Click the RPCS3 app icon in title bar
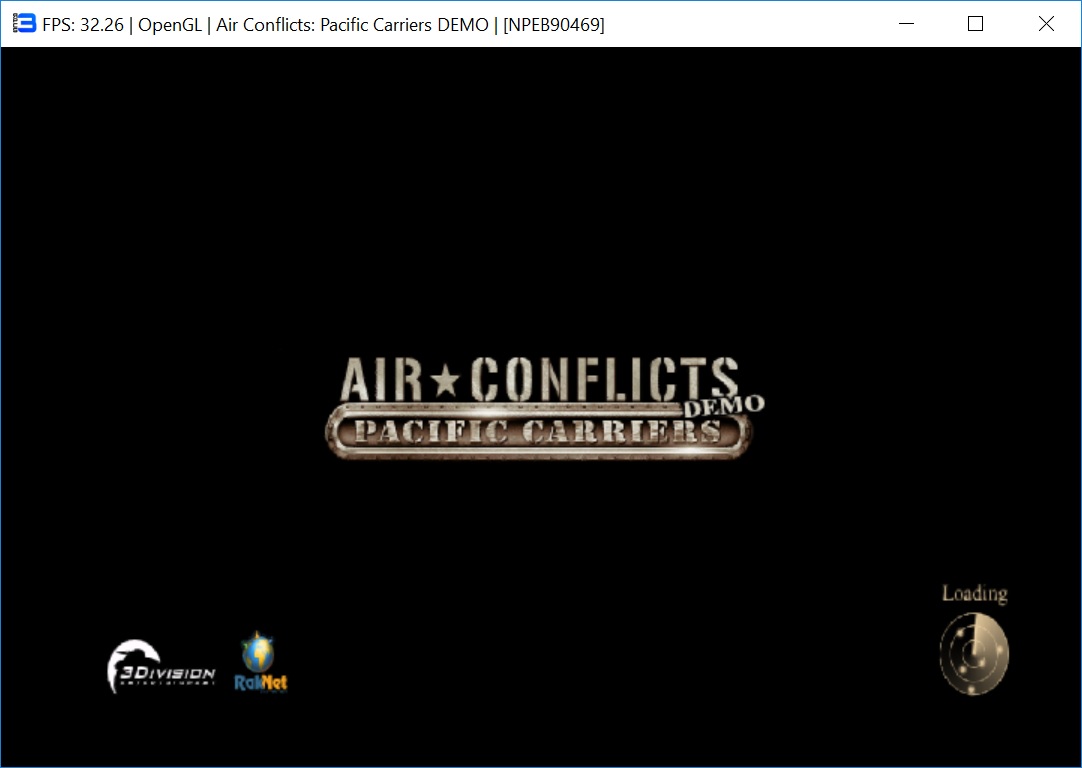Screen dimensions: 1082x768 point(24,23)
